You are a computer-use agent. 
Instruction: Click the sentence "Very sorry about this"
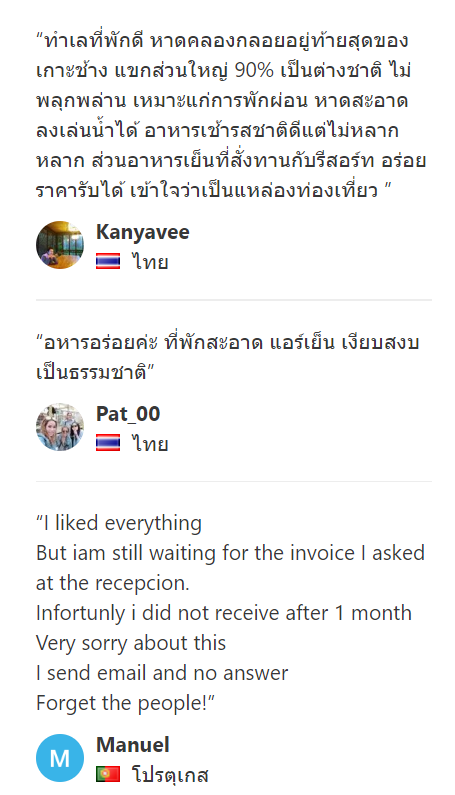coord(131,643)
